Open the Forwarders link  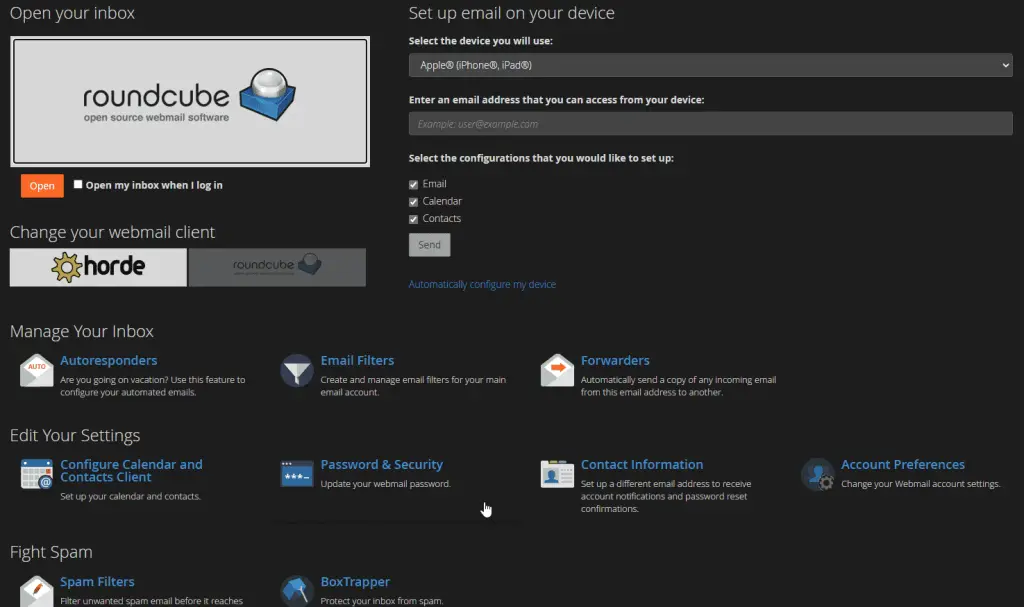pos(615,360)
